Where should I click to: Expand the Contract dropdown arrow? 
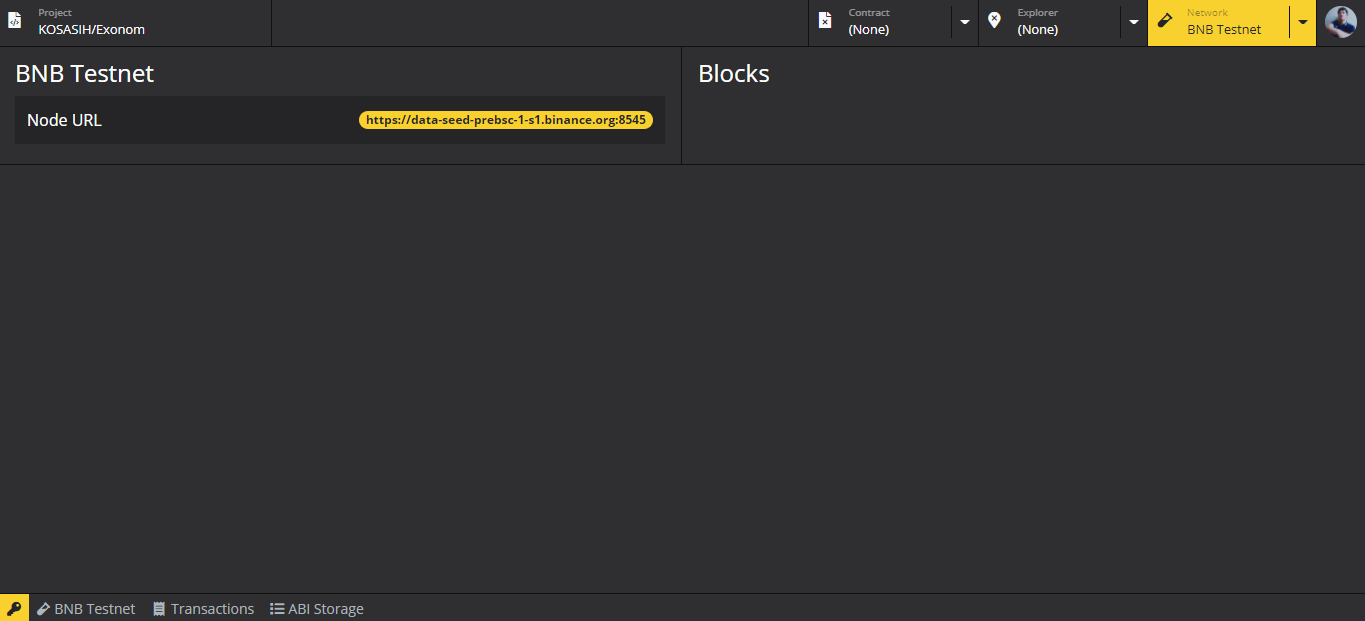965,23
